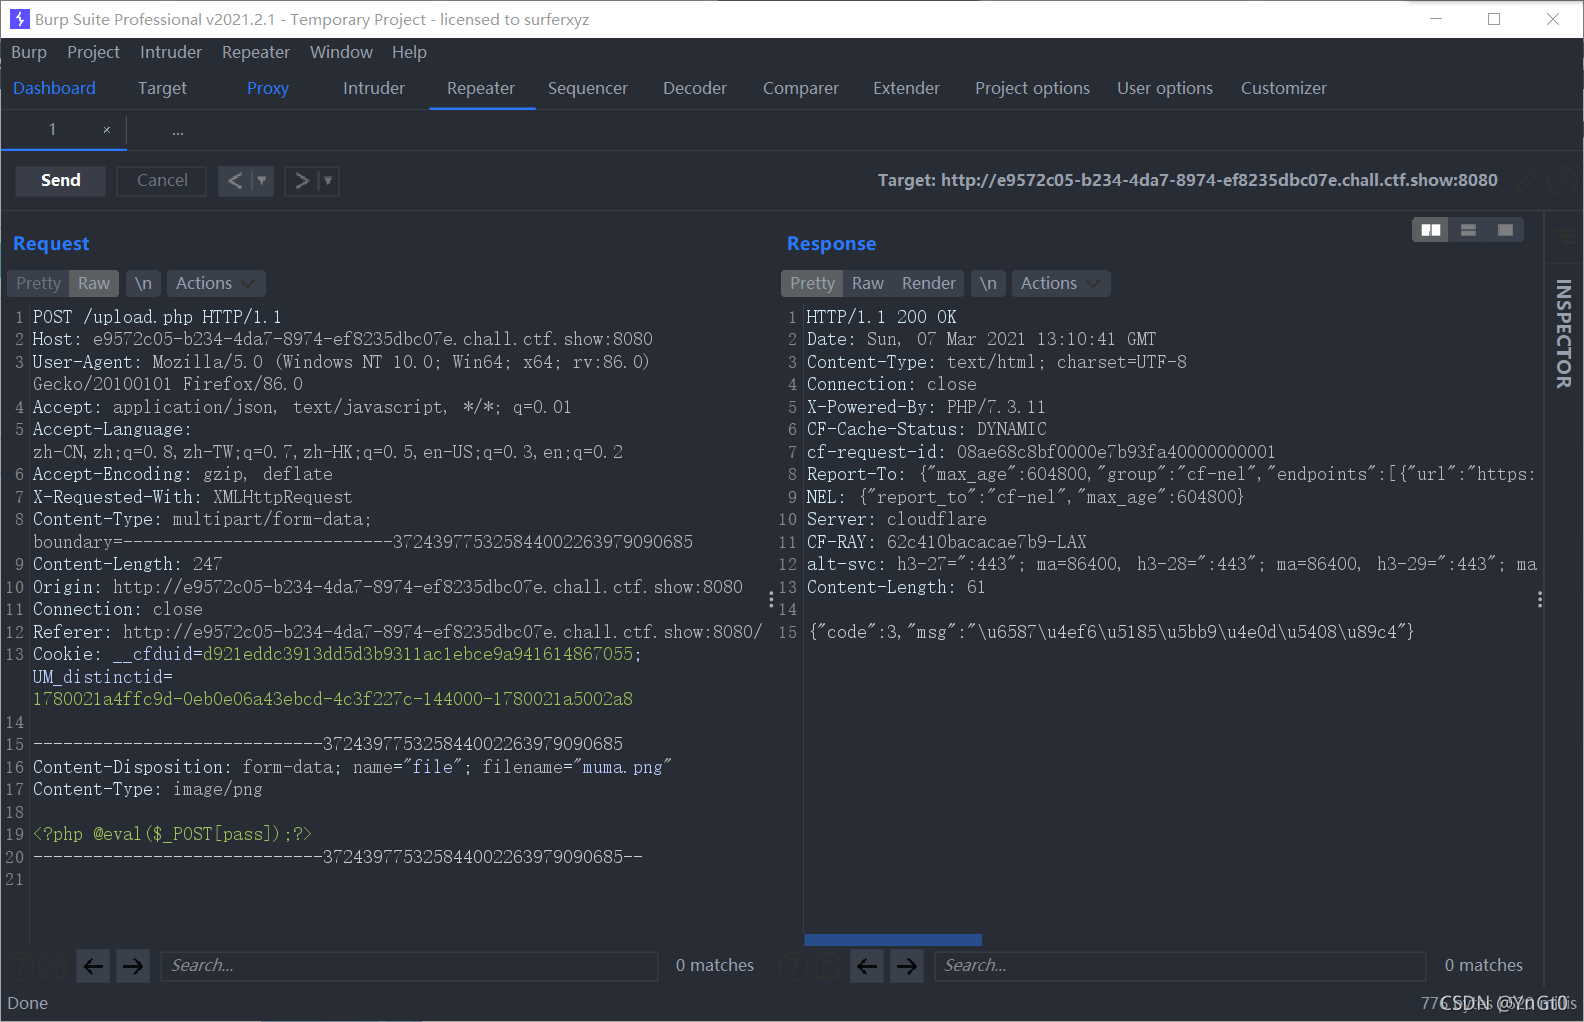This screenshot has height=1022, width=1584.
Task: Toggle response Pretty view
Action: tap(812, 284)
